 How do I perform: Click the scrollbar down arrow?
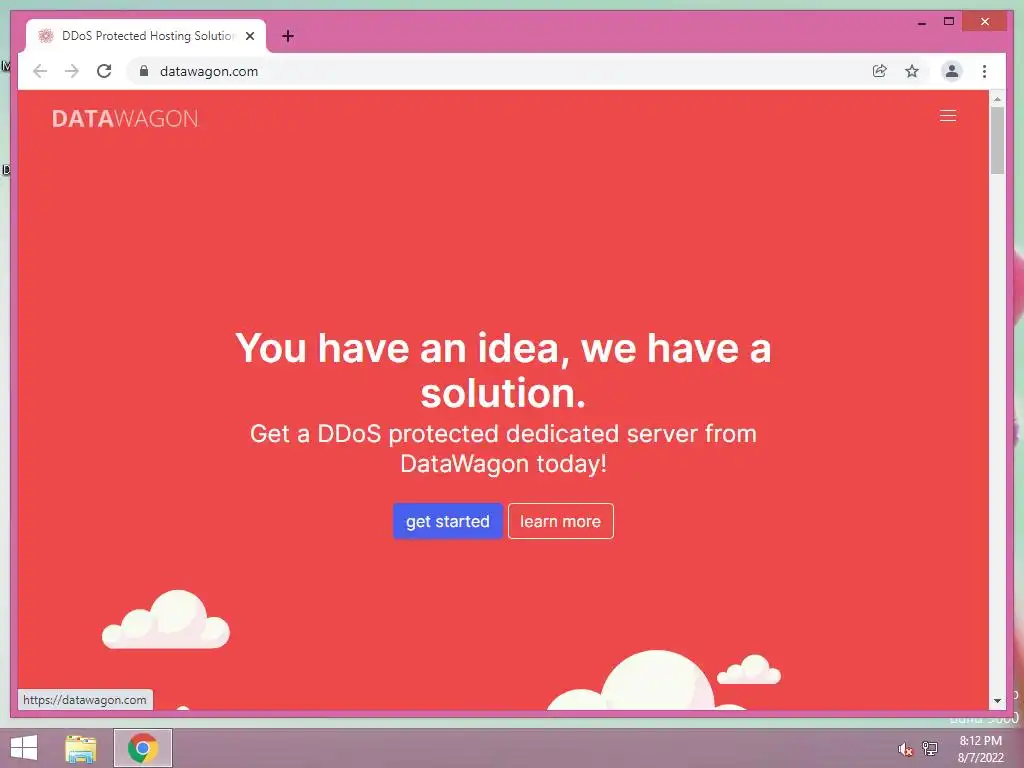tap(997, 701)
